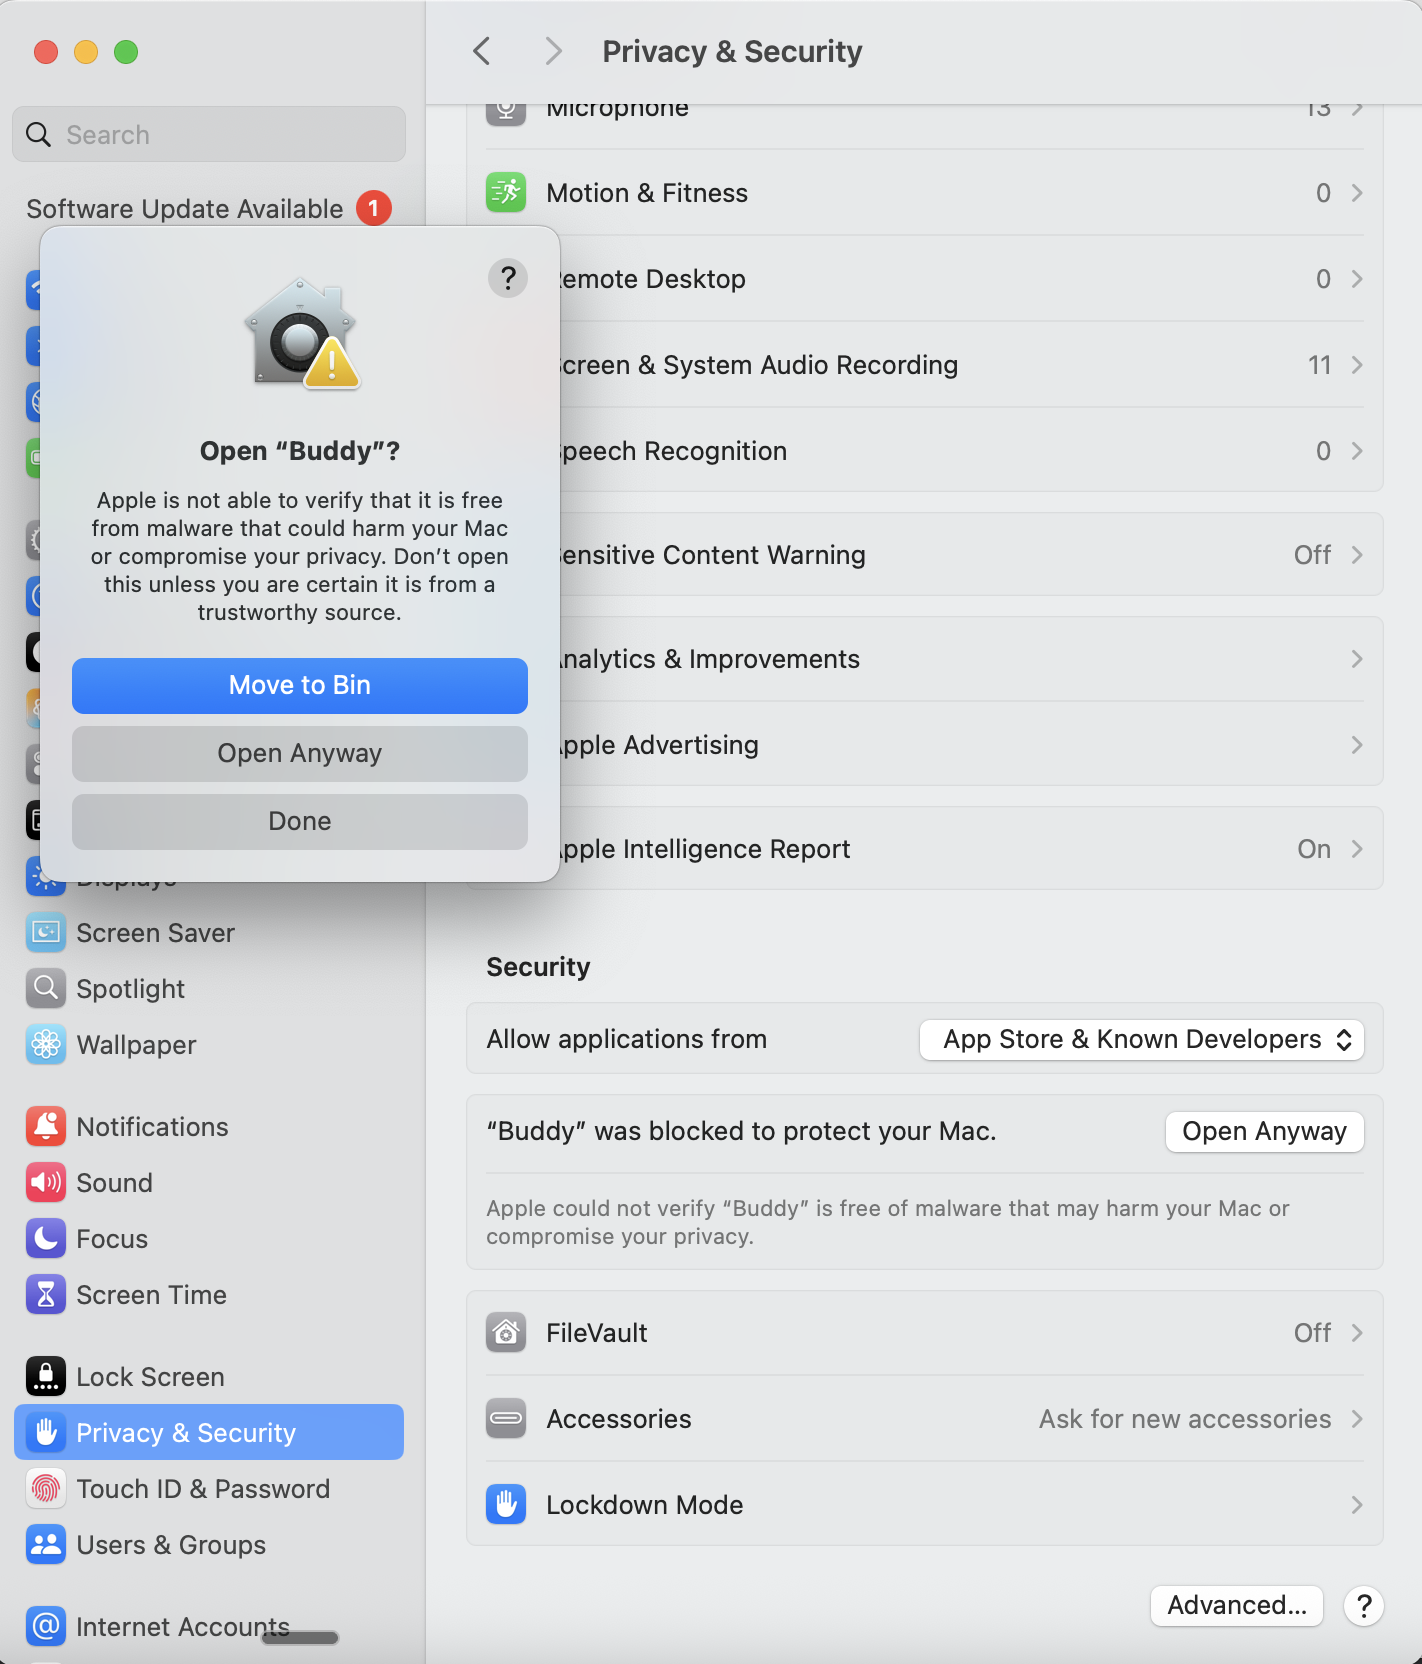Click the Screen & System Audio Recording count 11
Viewport: 1422px width, 1664px height.
click(x=1320, y=364)
